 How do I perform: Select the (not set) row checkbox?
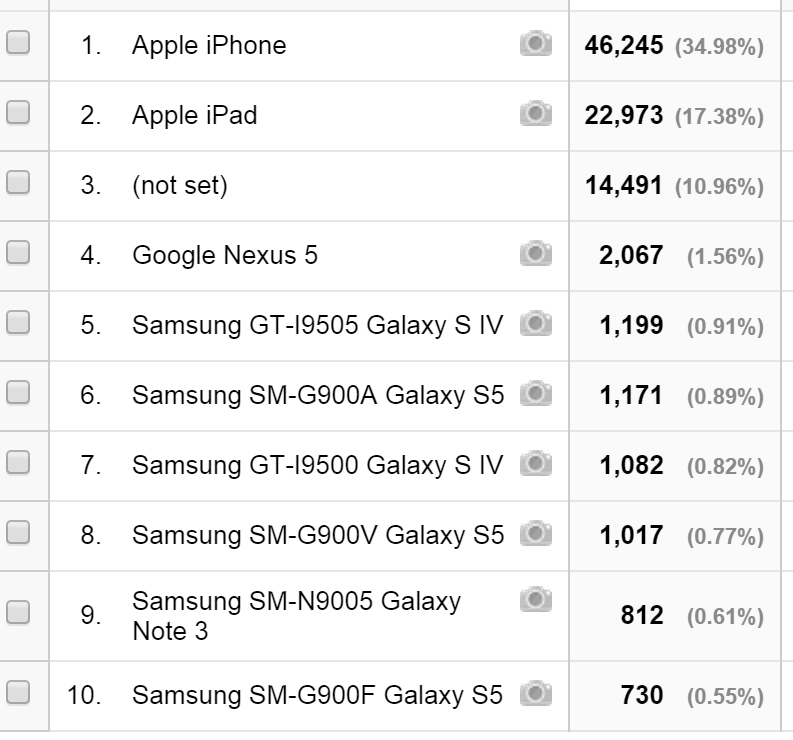click(x=18, y=182)
